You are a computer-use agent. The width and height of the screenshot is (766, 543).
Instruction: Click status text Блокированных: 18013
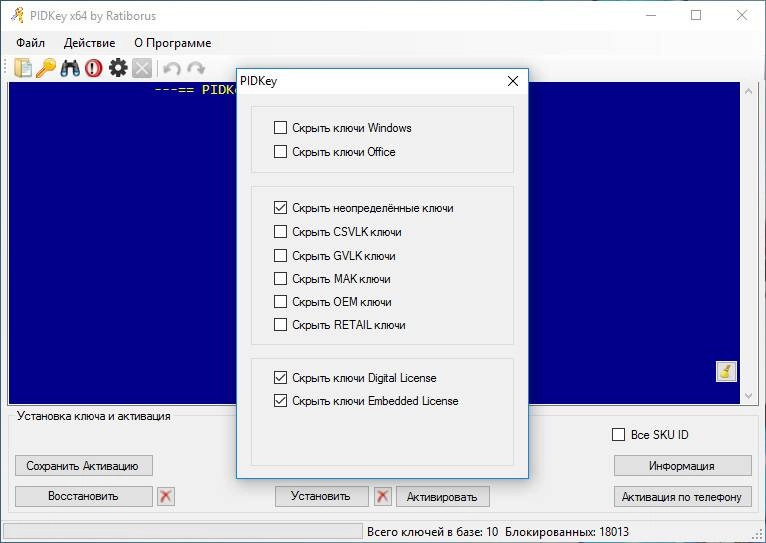point(567,532)
